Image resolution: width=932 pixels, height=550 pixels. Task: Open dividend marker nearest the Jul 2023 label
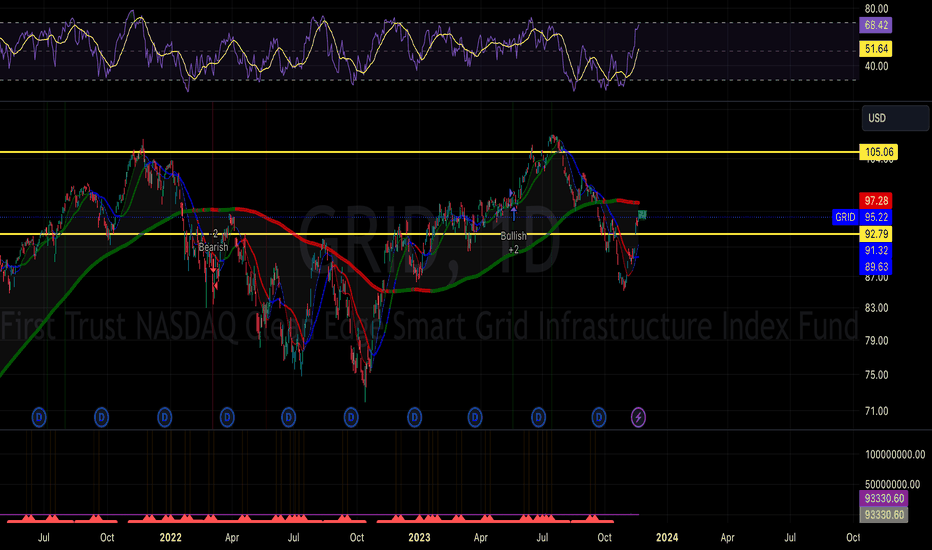click(538, 417)
